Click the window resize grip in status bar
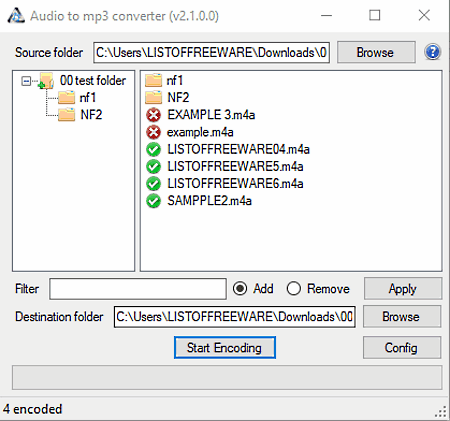This screenshot has width=450, height=421. [441, 412]
